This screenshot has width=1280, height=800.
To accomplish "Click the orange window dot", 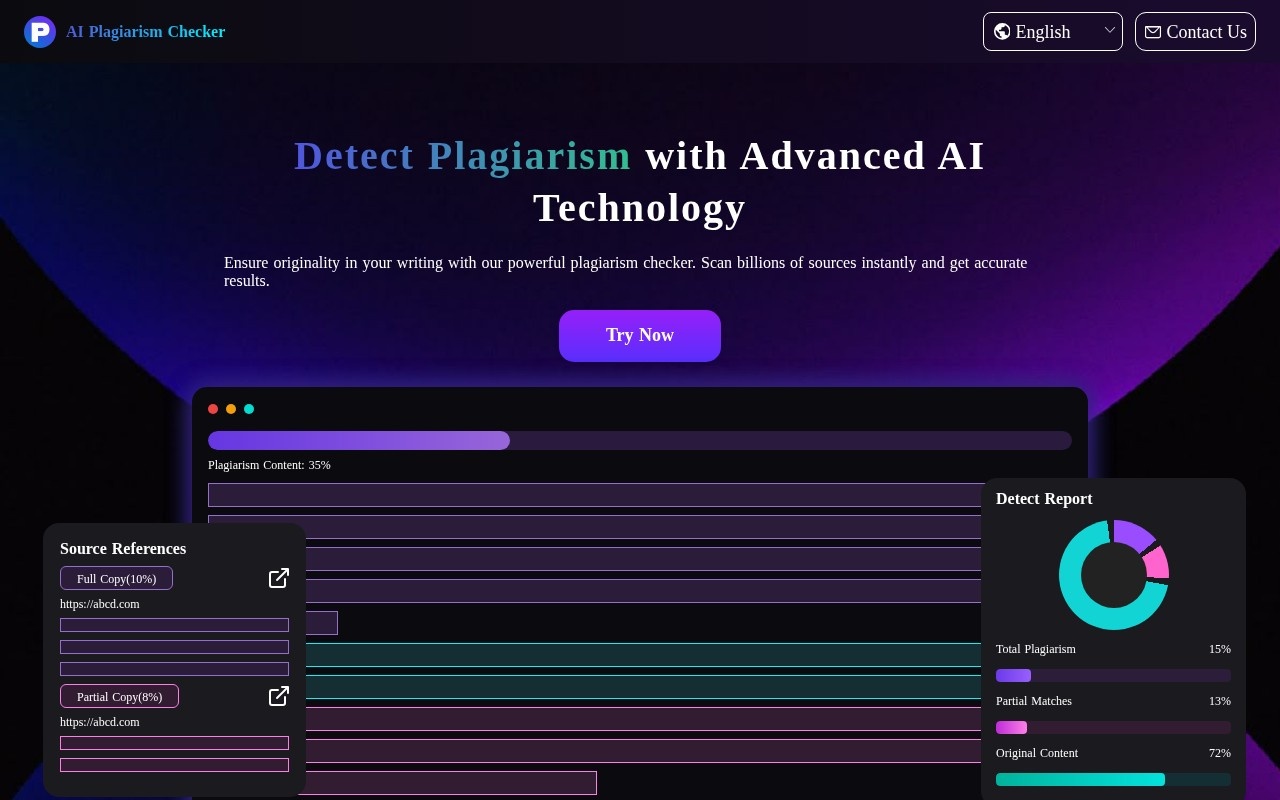I will click(231, 409).
